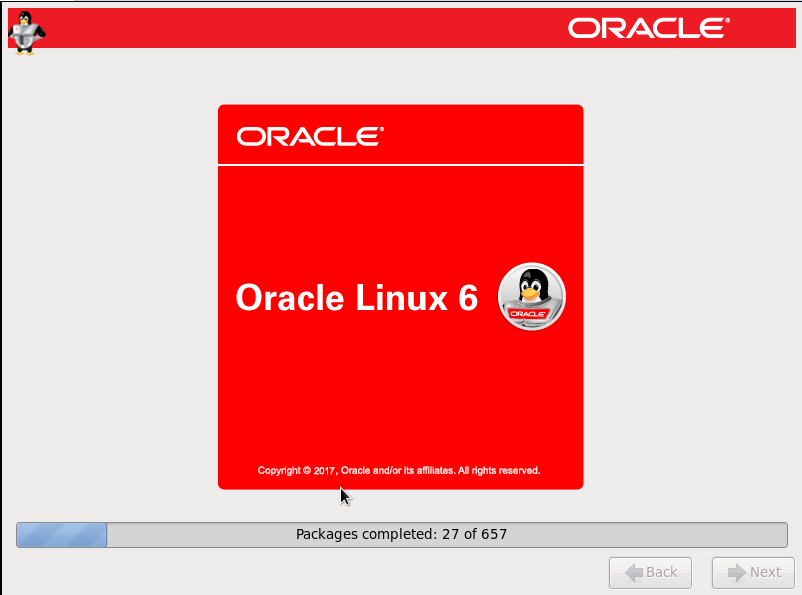This screenshot has height=595, width=802.
Task: Click the Back button
Action: click(x=650, y=572)
